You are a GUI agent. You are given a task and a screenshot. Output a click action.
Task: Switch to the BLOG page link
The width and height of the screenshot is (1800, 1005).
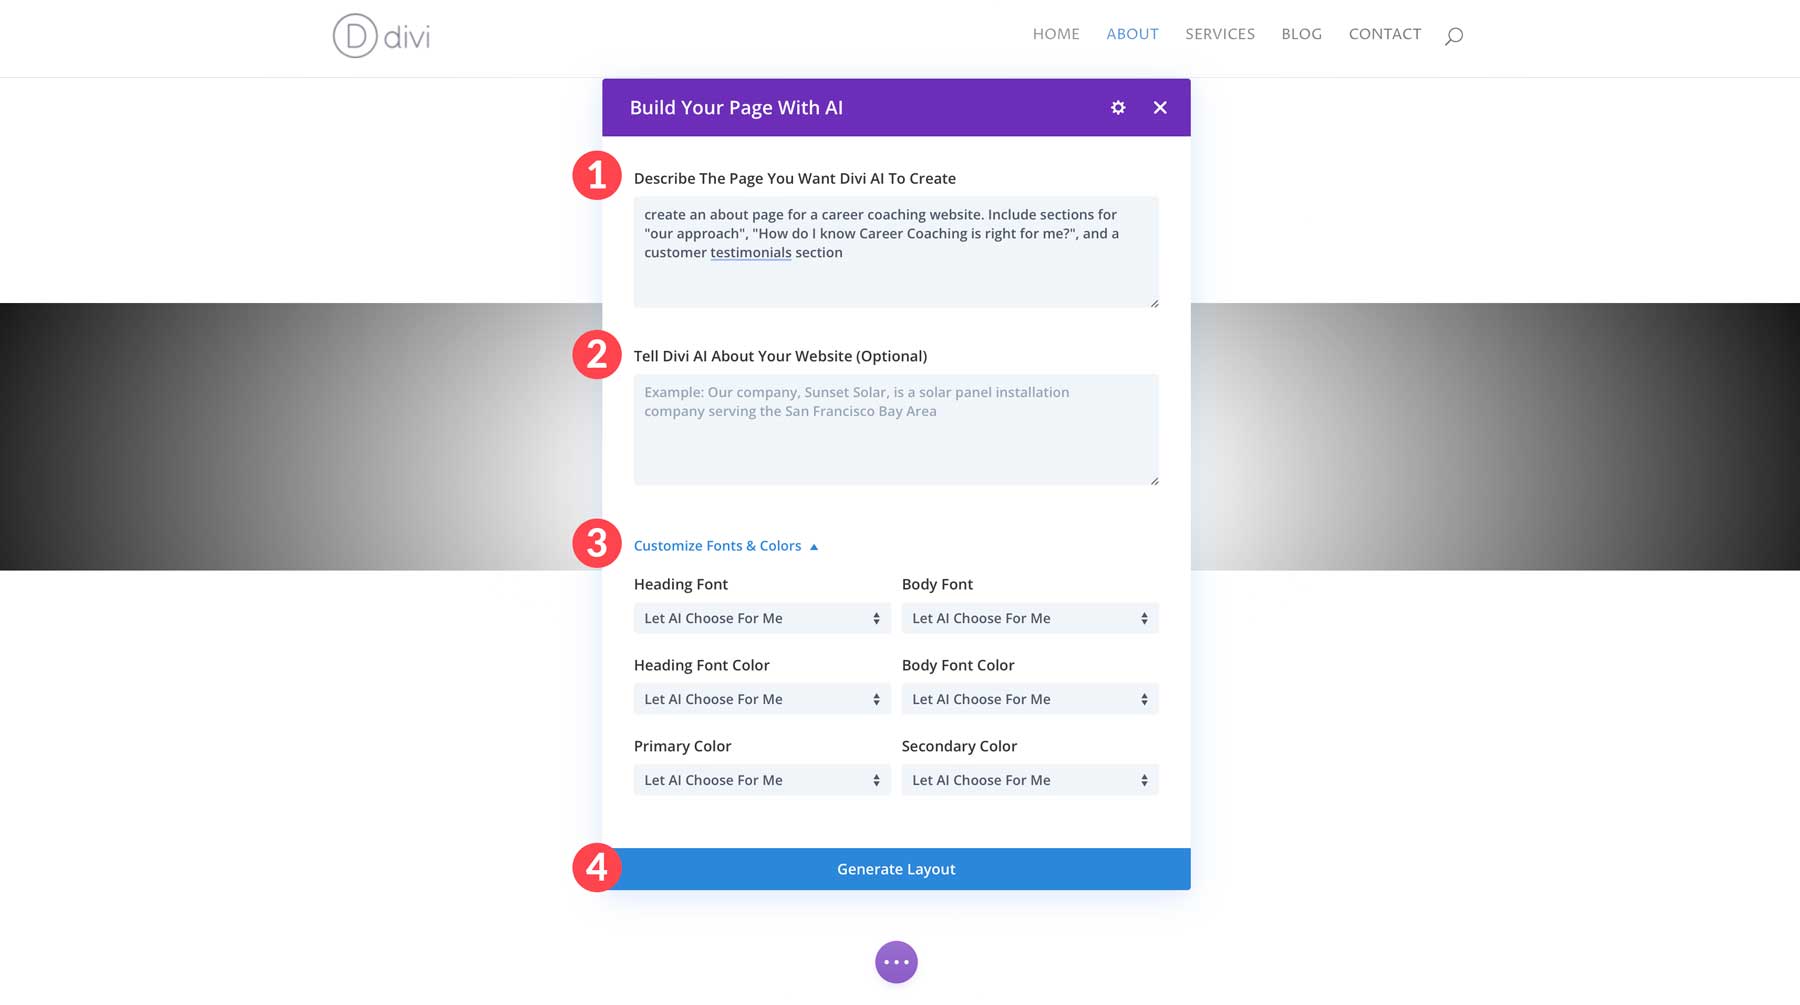coord(1301,33)
